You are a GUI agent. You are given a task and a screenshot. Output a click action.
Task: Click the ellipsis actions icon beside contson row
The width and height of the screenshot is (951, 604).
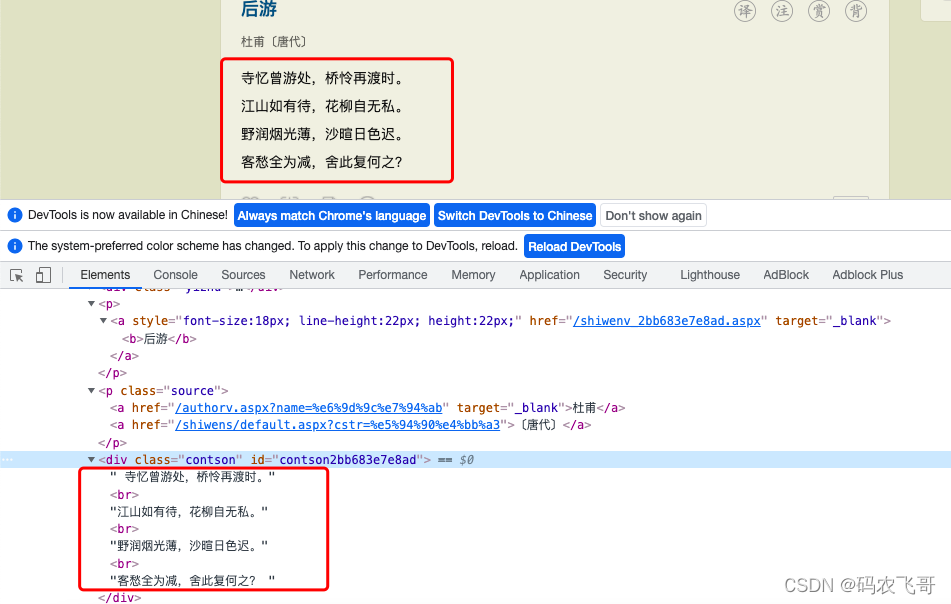(x=7, y=460)
